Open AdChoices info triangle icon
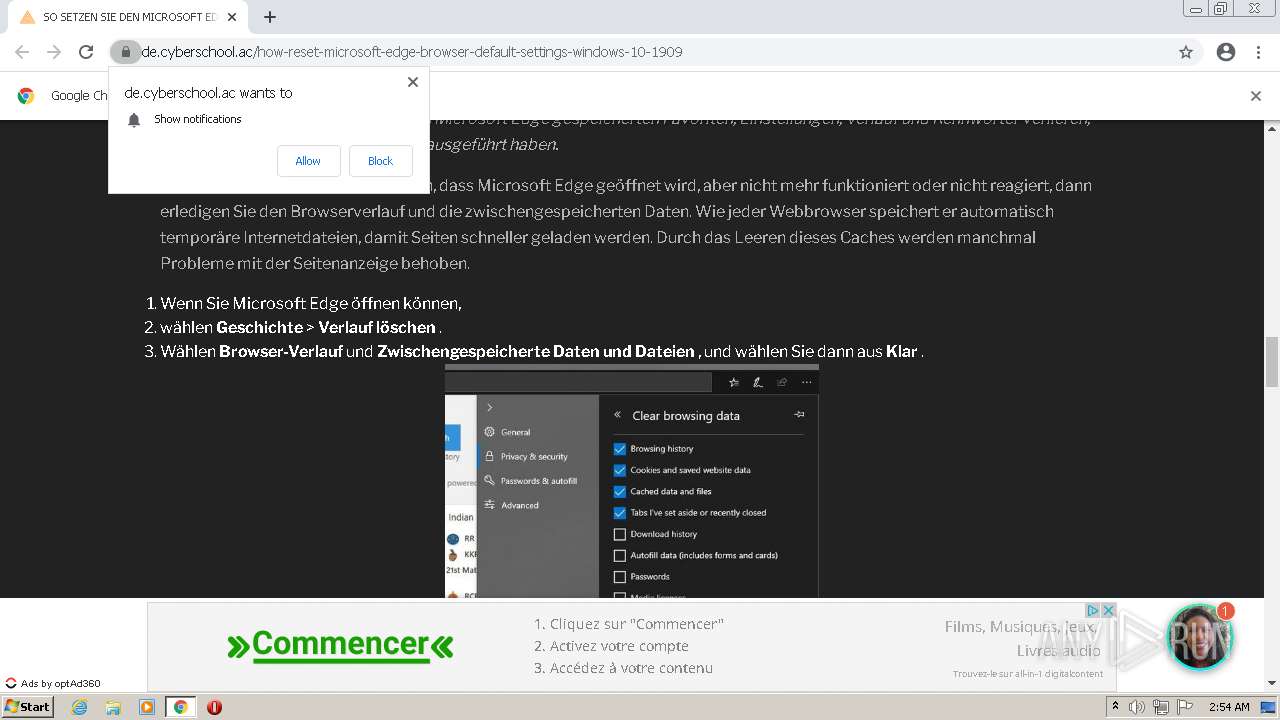This screenshot has height=720, width=1280. pyautogui.click(x=1093, y=610)
